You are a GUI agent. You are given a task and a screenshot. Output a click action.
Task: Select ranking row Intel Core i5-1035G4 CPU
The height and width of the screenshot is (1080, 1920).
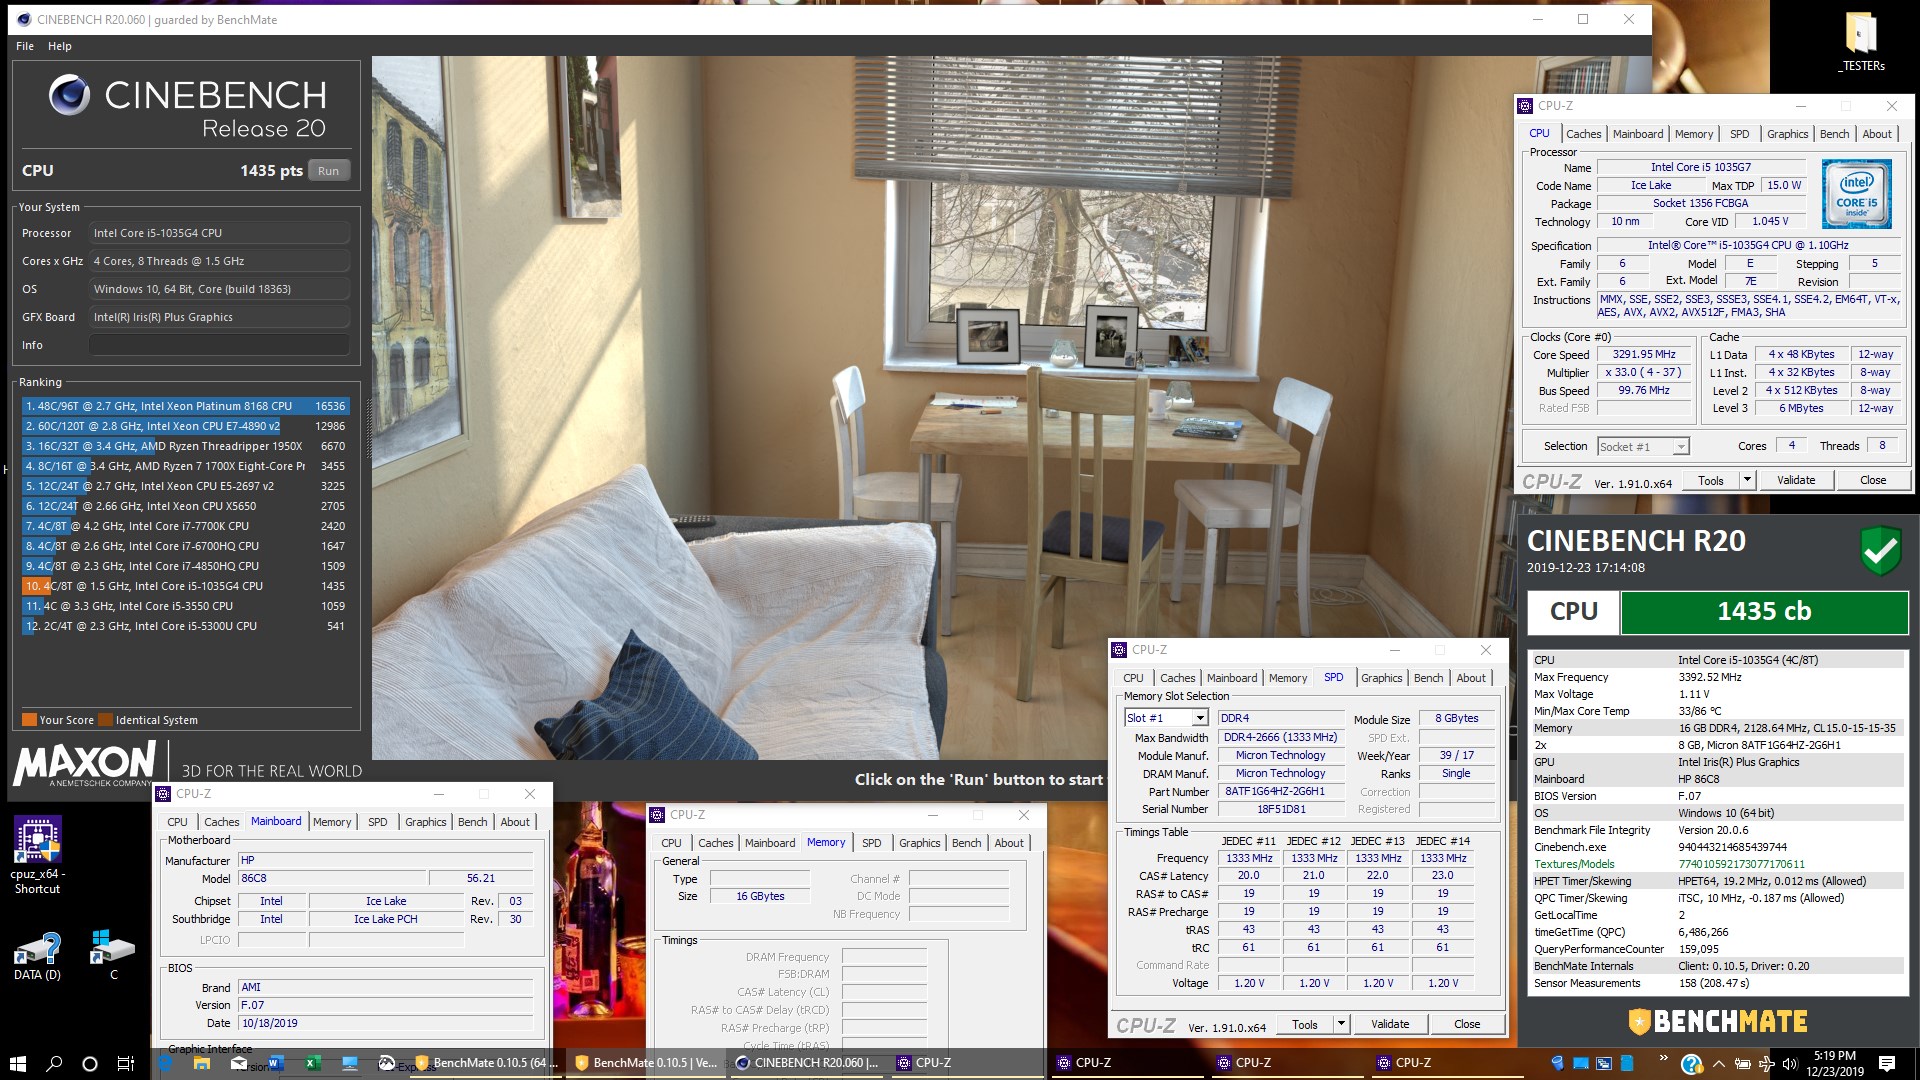[184, 586]
